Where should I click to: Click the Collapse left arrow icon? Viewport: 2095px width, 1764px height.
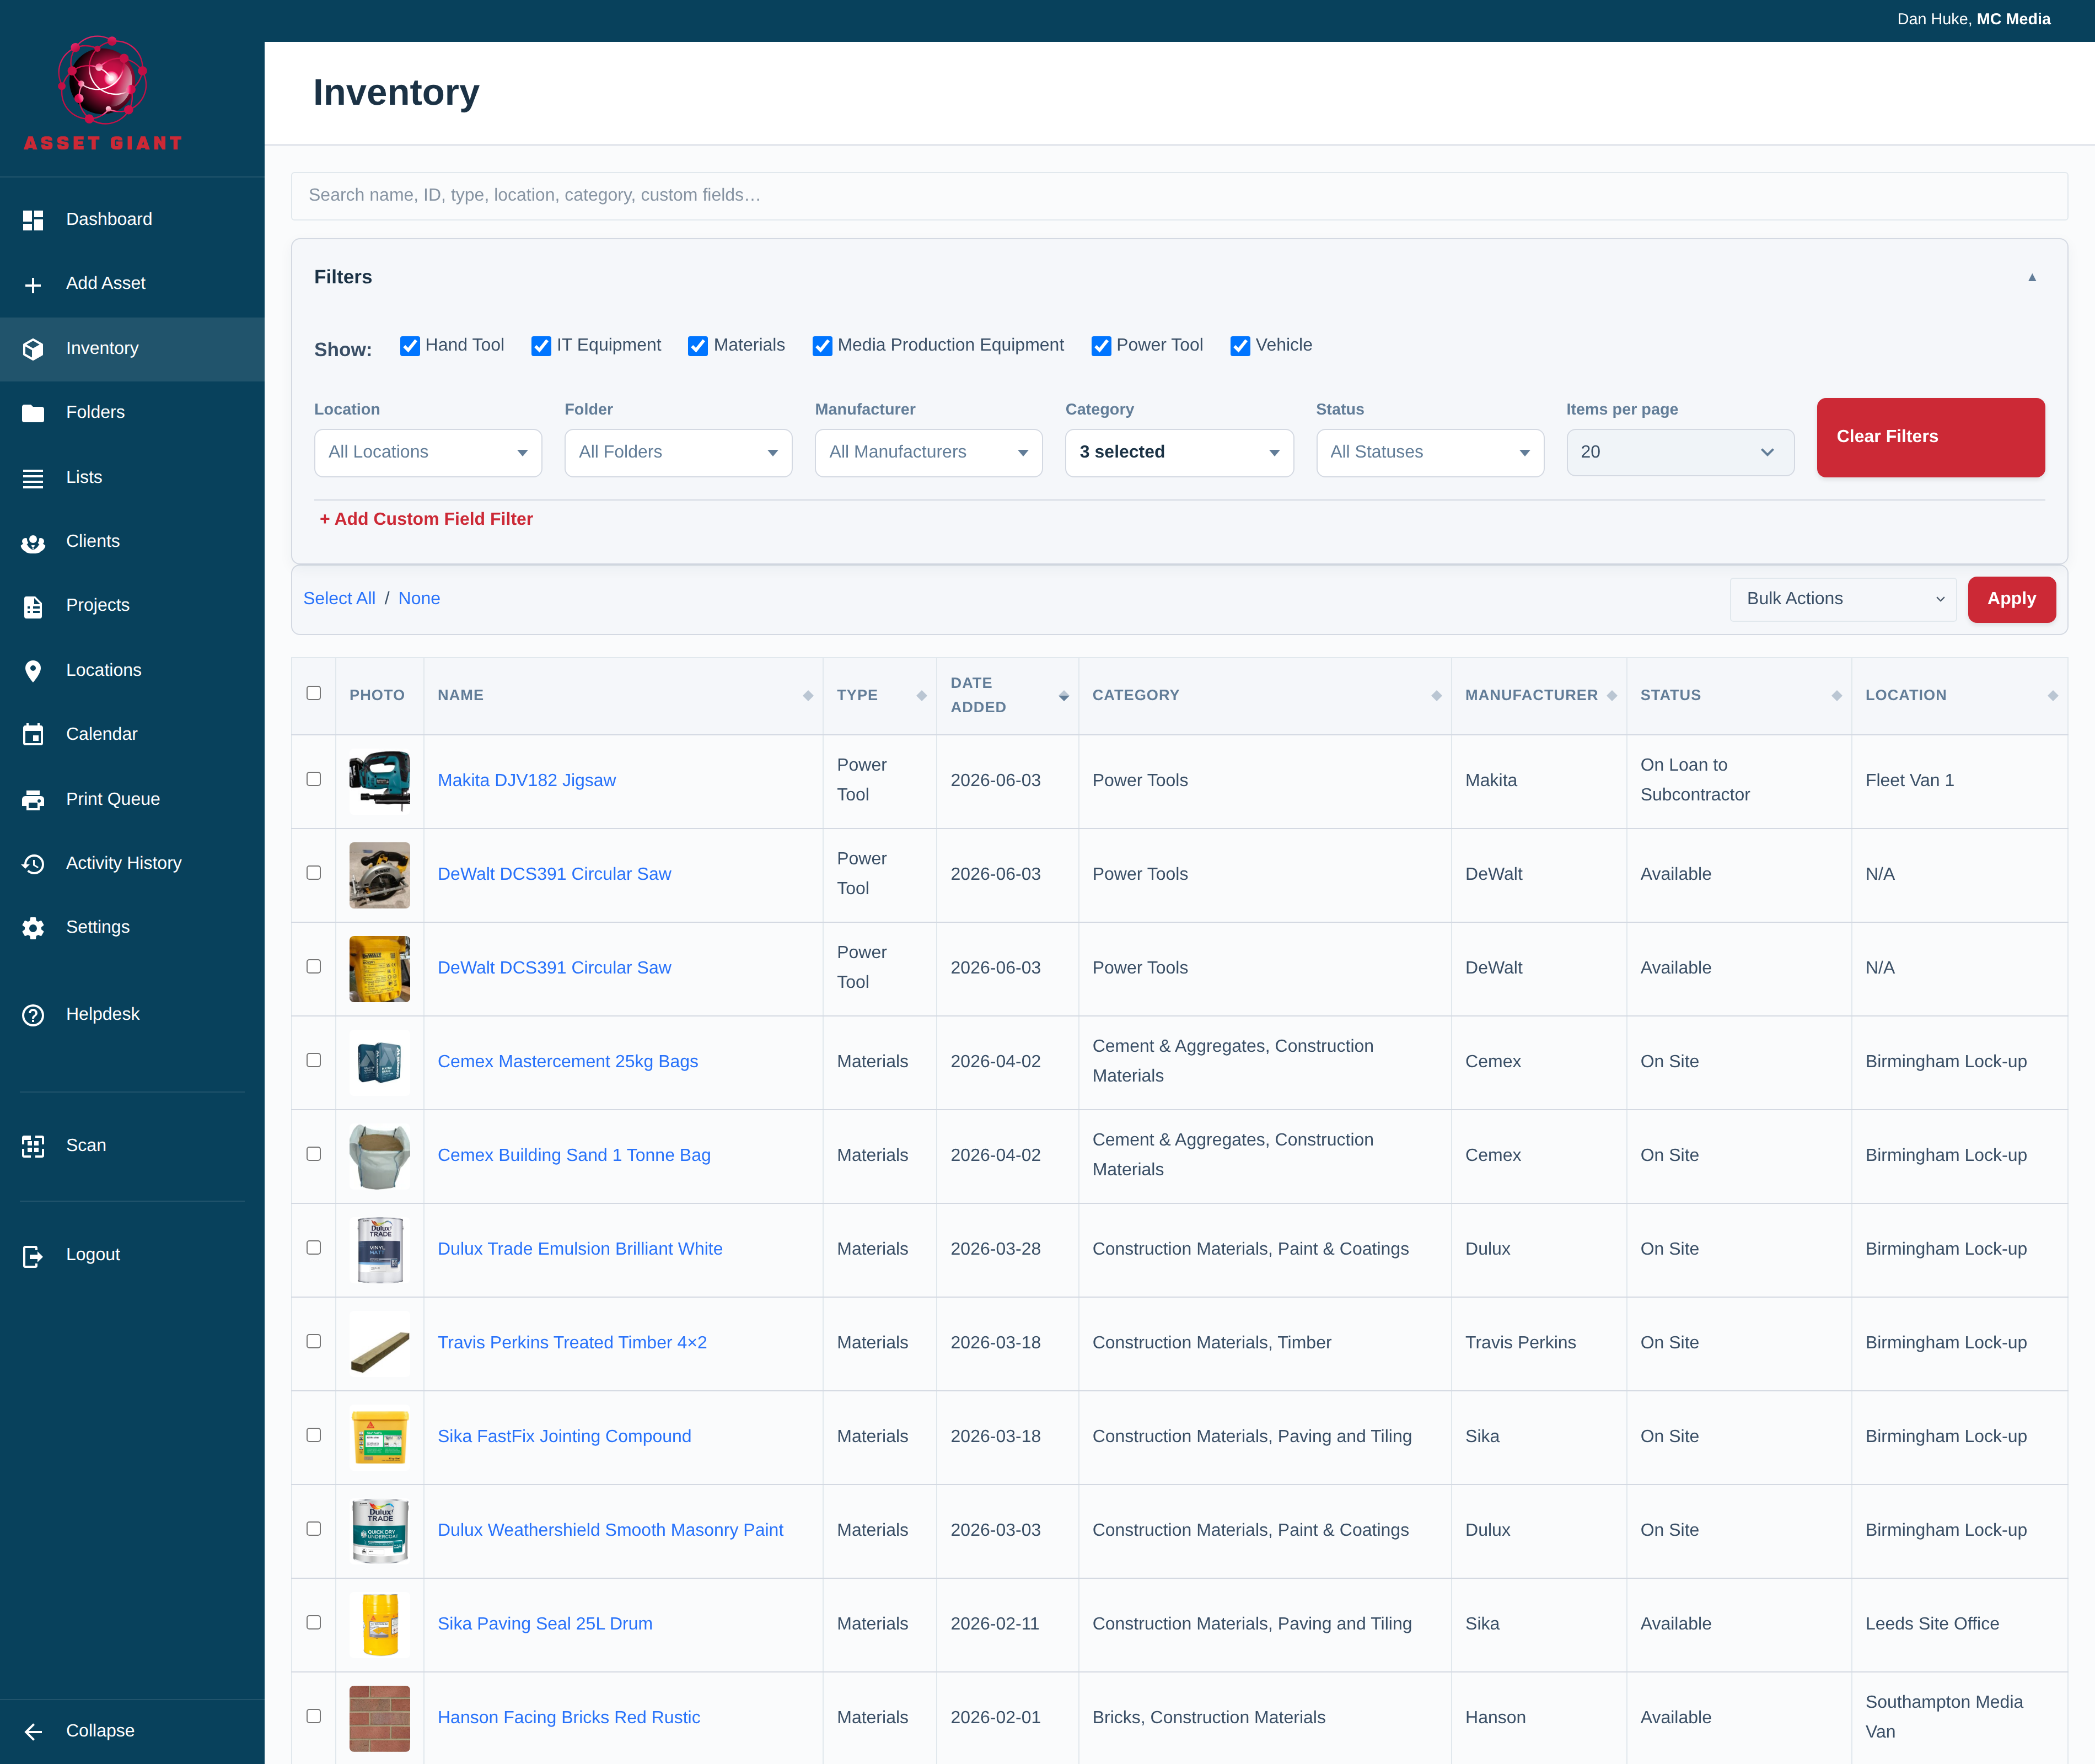33,1732
